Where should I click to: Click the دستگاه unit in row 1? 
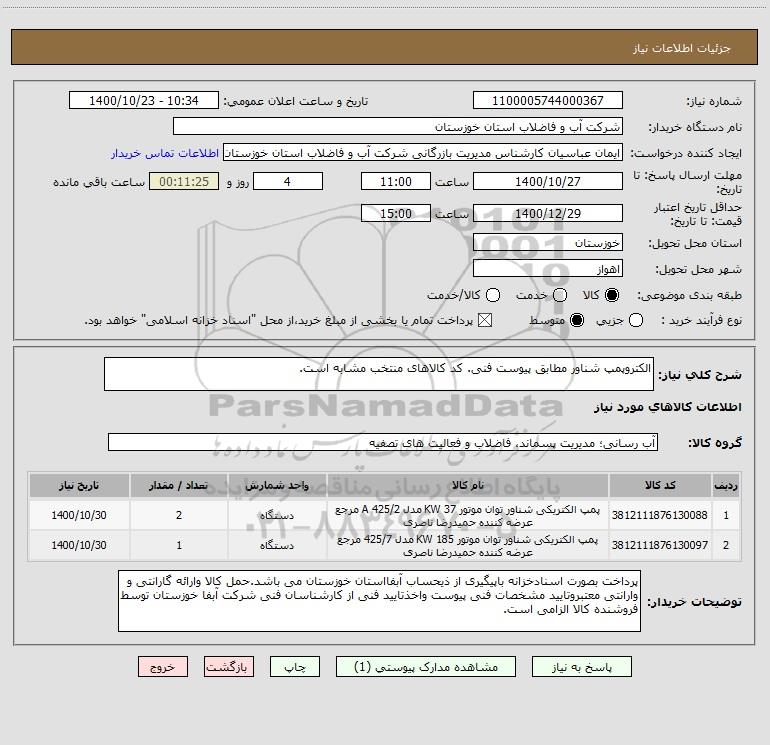coord(277,515)
